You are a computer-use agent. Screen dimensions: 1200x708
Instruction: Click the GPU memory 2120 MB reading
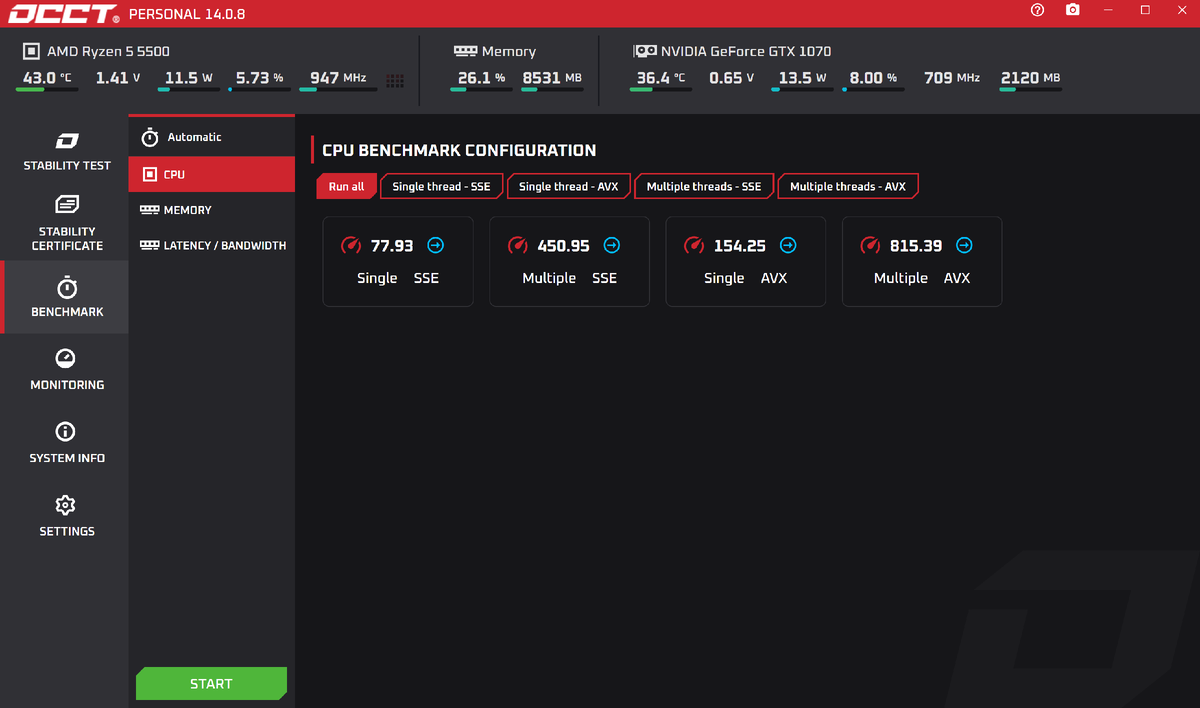point(1031,77)
